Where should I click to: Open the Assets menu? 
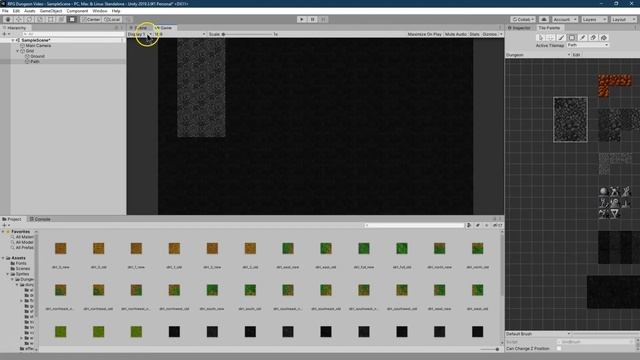coord(30,11)
